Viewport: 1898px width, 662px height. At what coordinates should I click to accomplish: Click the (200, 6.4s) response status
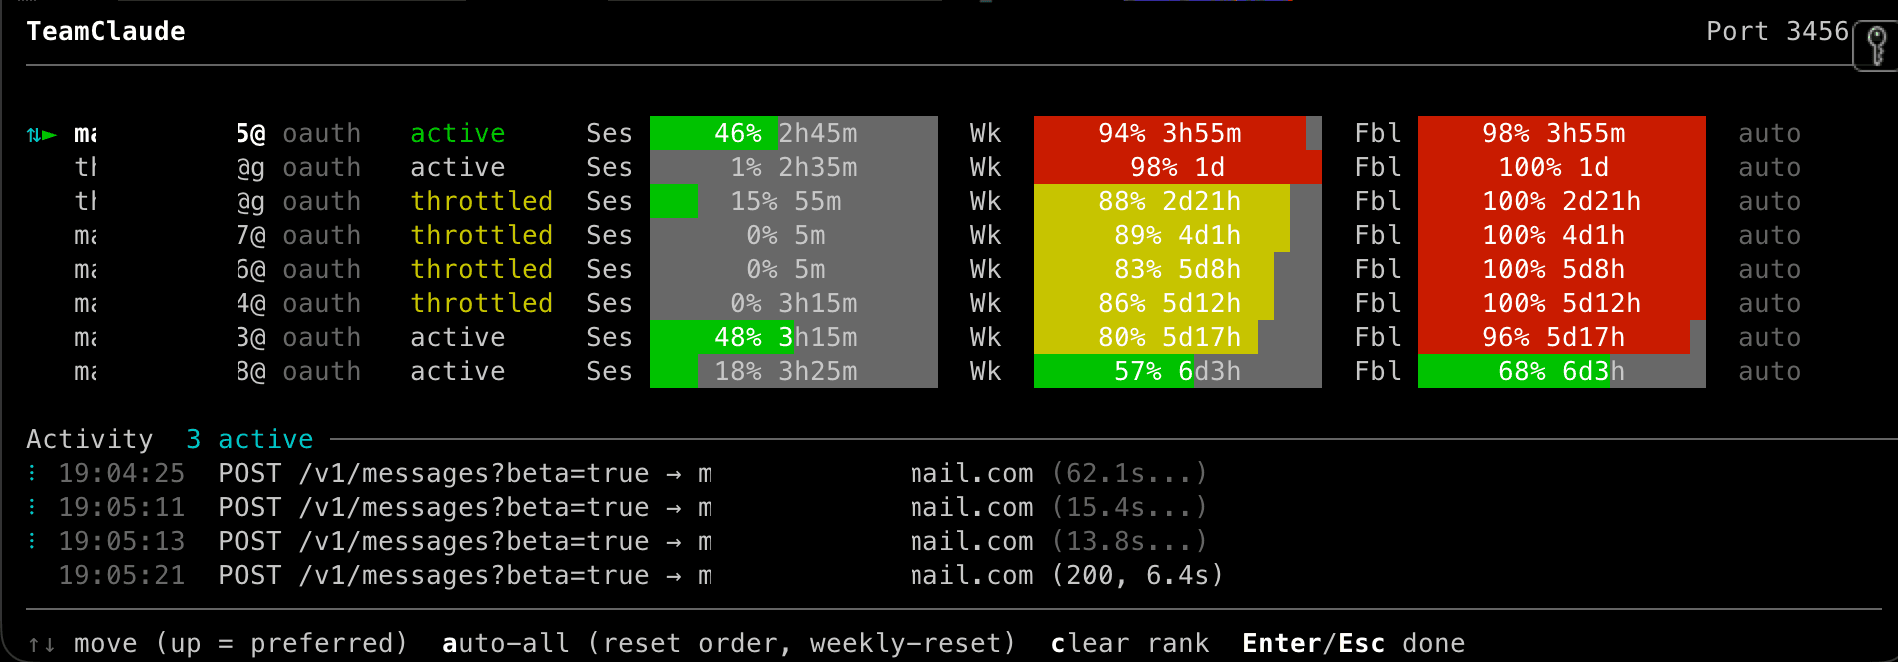coord(1138,575)
